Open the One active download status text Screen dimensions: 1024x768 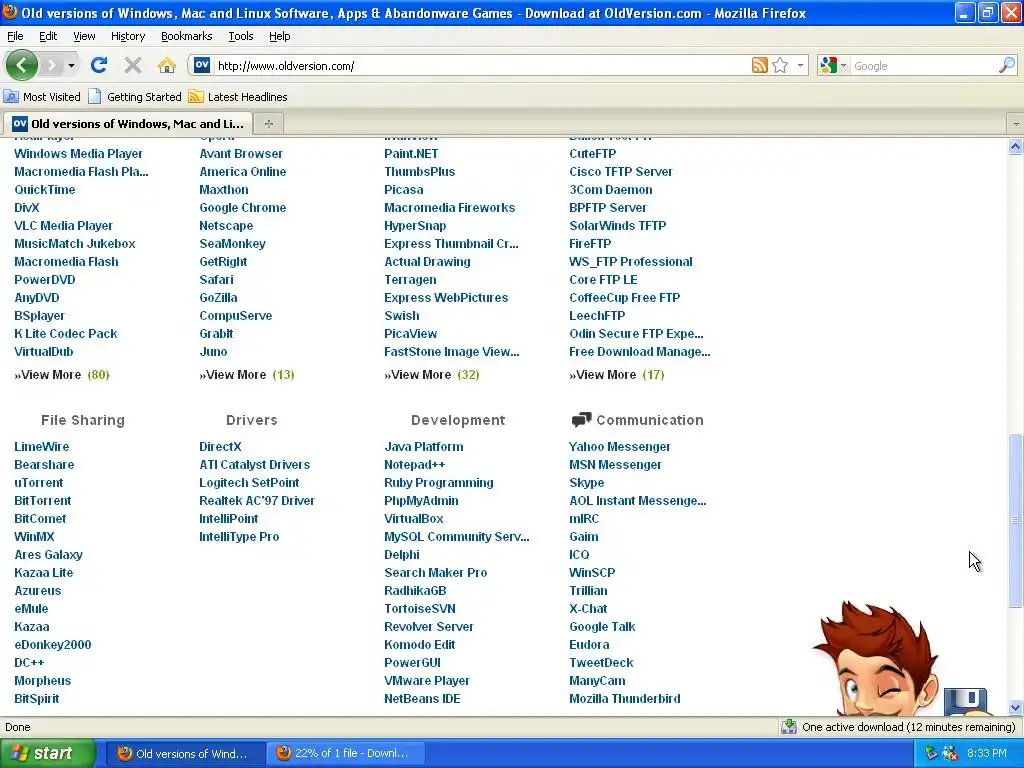click(908, 727)
